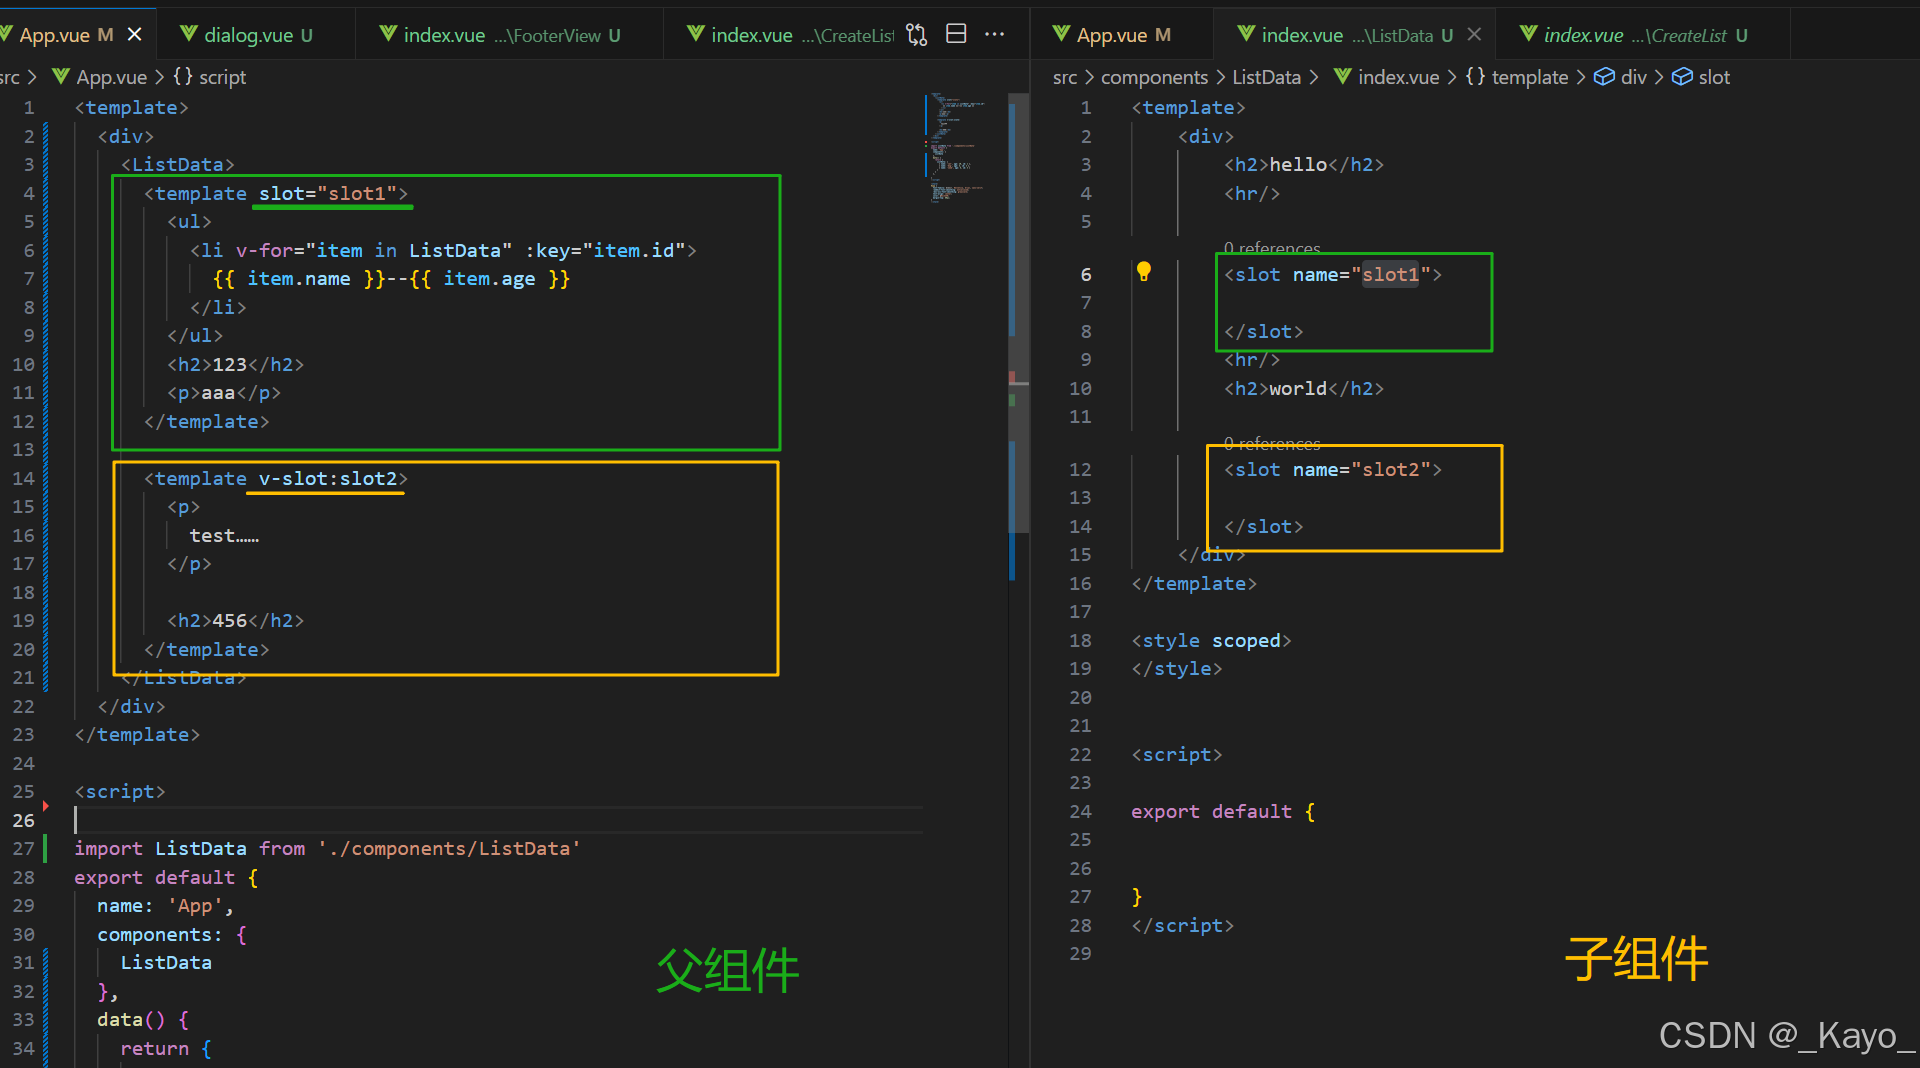The image size is (1920, 1068).
Task: Click the split editor icon
Action: click(956, 34)
